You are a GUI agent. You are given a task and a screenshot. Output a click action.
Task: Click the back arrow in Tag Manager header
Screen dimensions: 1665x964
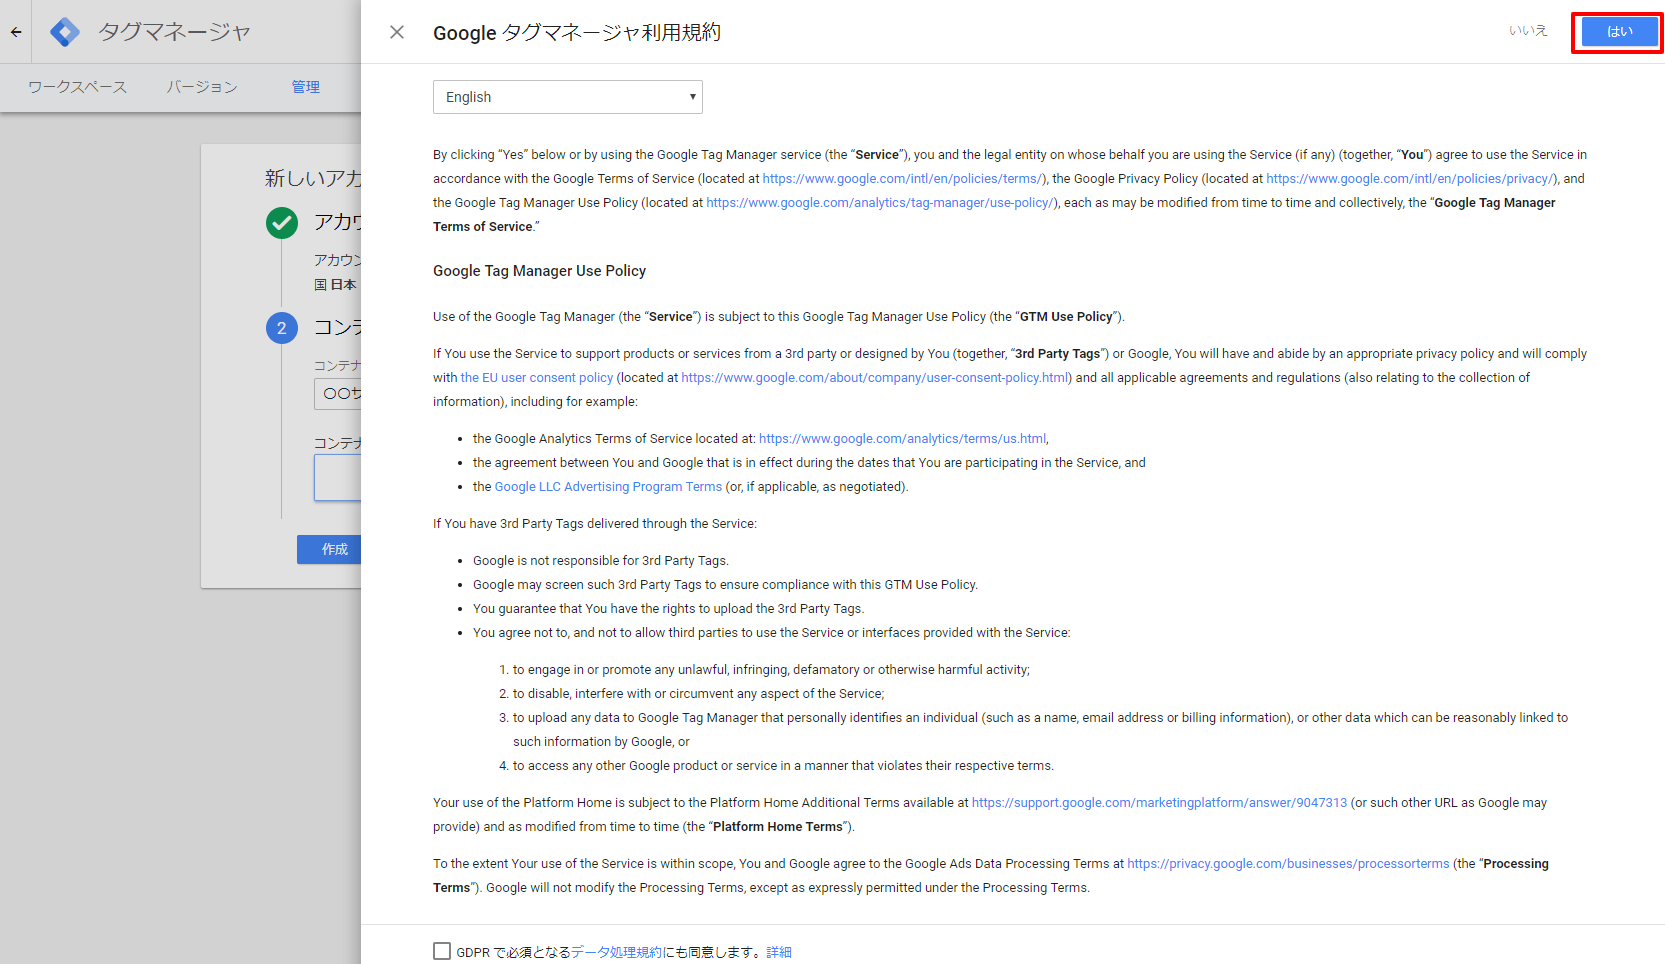(16, 32)
